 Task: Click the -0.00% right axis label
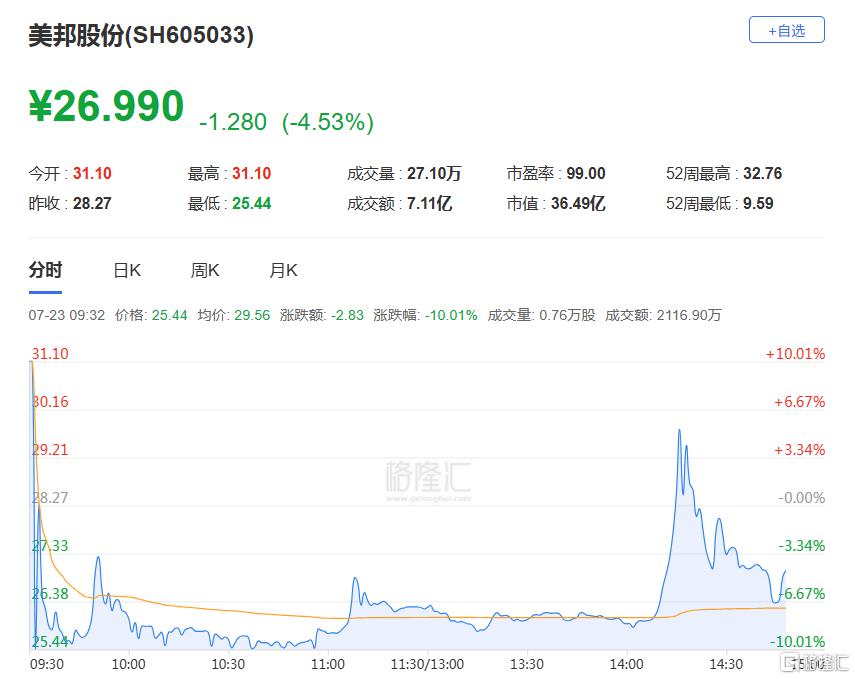point(802,497)
